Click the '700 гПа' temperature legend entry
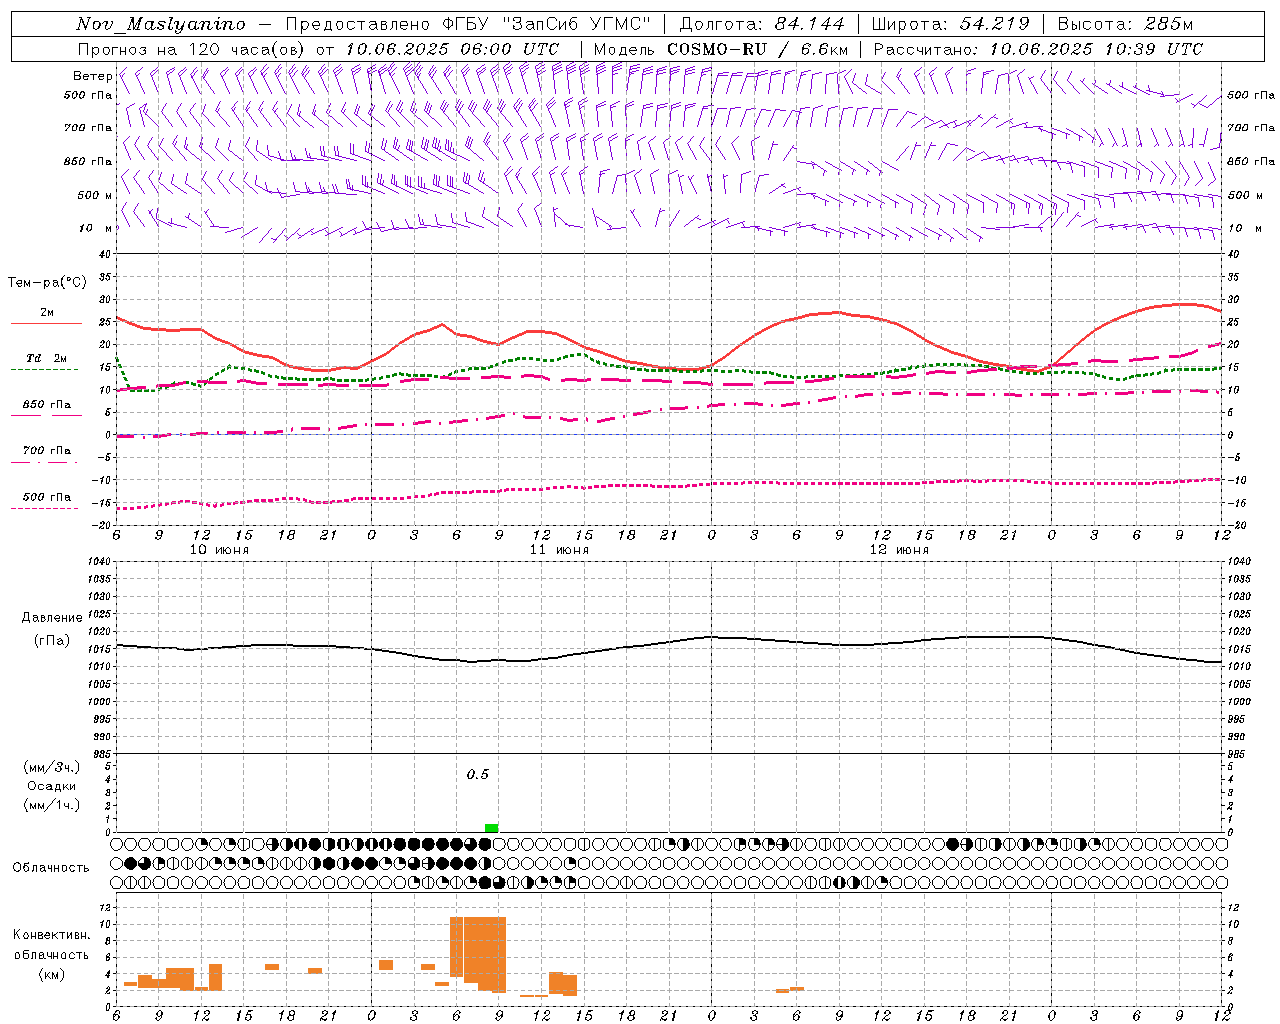Viewport: 1280px width, 1024px height. point(47,451)
